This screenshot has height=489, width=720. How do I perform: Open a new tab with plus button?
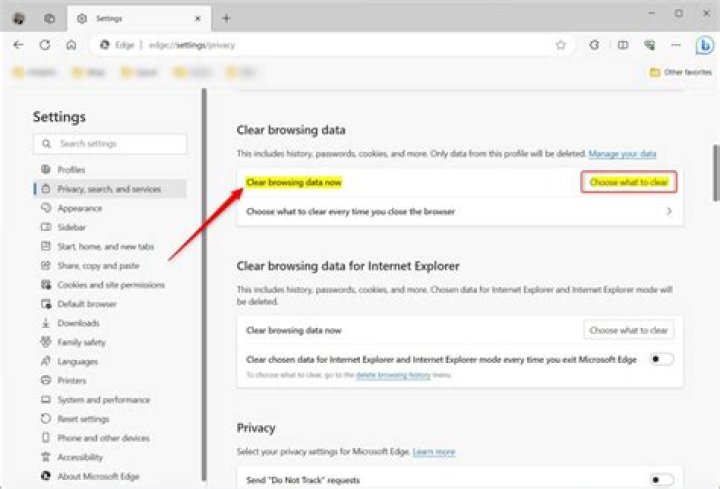coord(226,18)
